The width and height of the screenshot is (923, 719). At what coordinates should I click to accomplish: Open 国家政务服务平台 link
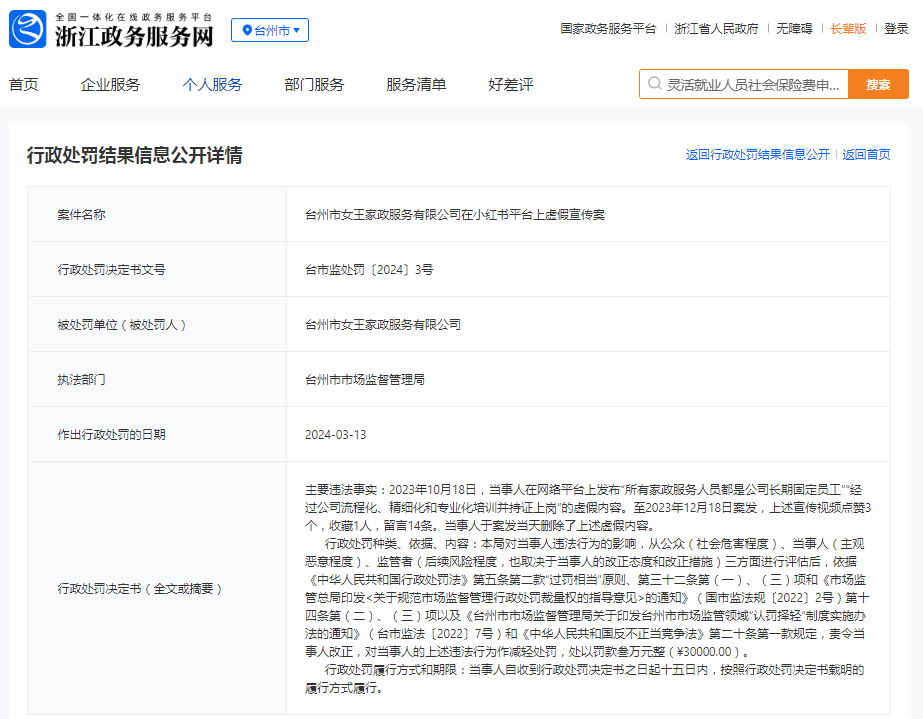[x=608, y=28]
